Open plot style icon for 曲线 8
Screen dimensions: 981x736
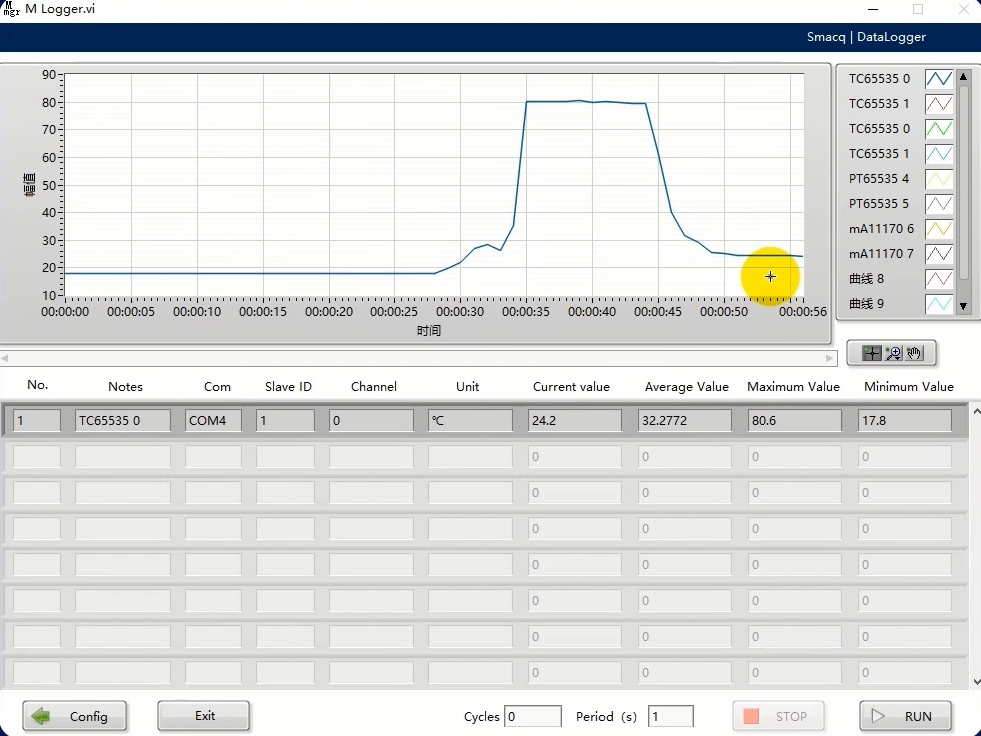(938, 279)
